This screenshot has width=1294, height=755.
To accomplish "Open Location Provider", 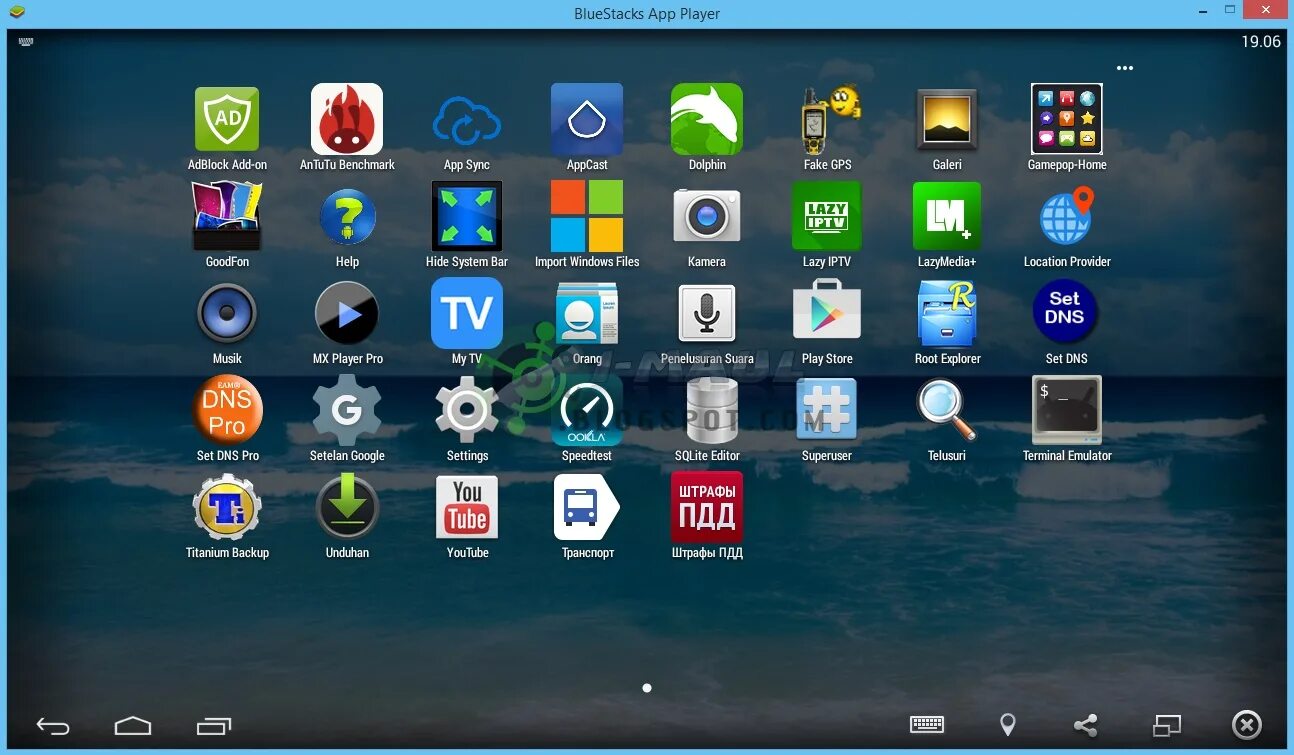I will [1067, 216].
